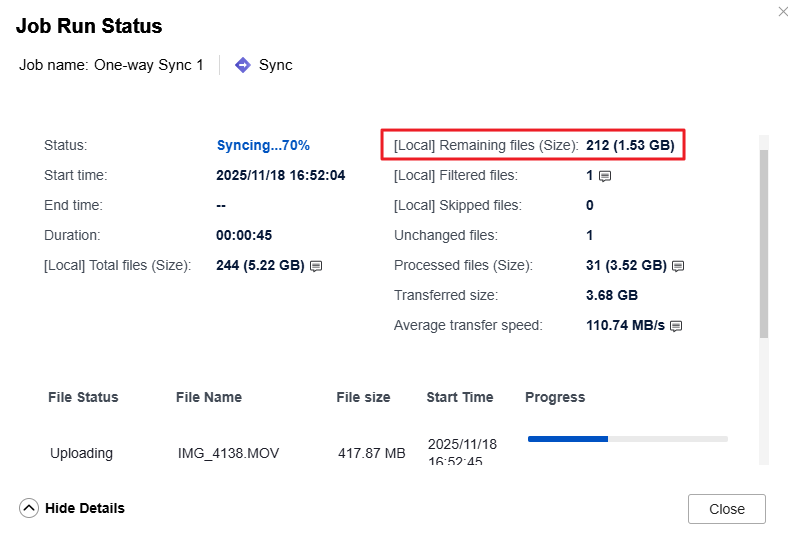This screenshot has width=788, height=536.
Task: Click the Progress column header
Action: 555,397
